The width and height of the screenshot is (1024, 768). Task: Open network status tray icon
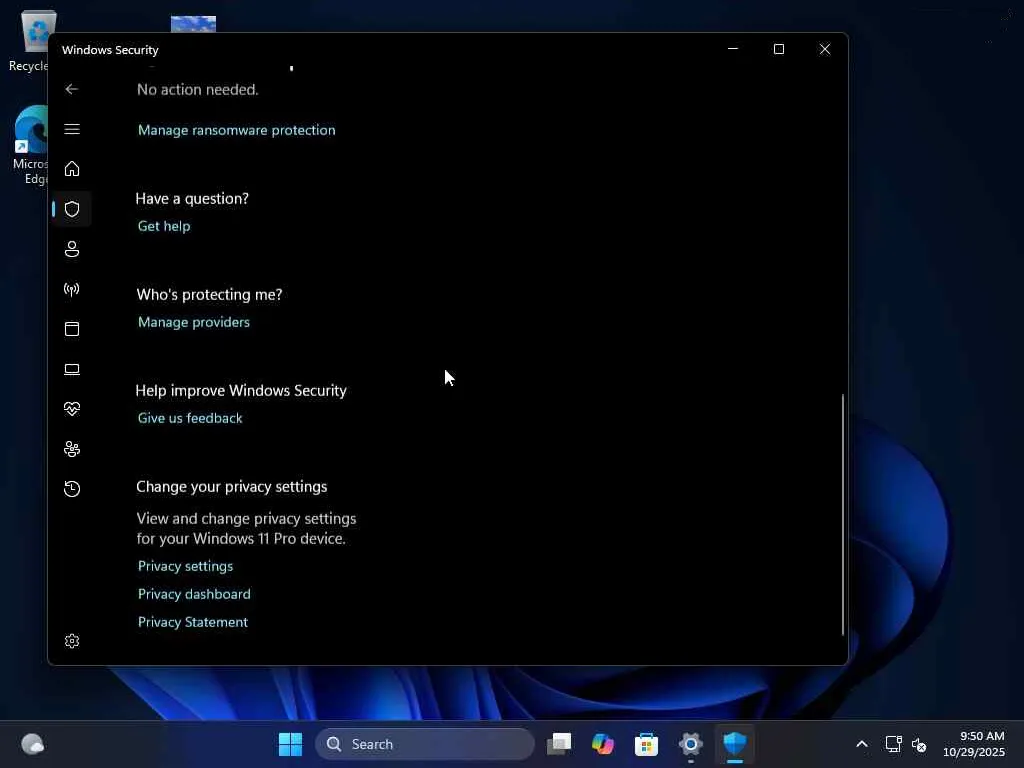[893, 744]
